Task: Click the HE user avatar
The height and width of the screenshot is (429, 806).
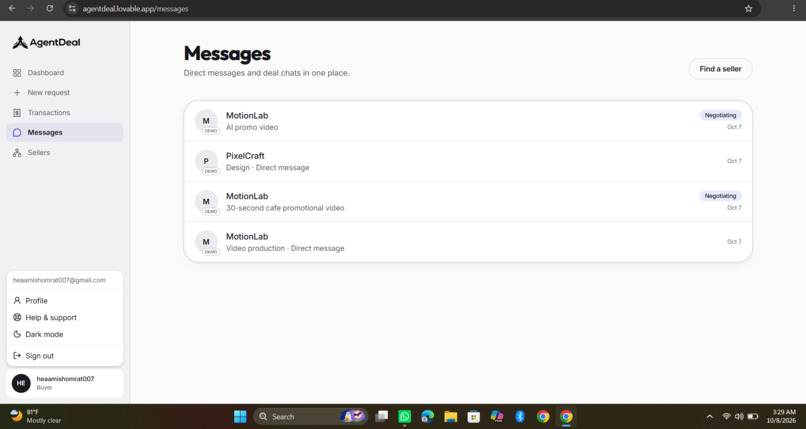Action: pos(21,383)
